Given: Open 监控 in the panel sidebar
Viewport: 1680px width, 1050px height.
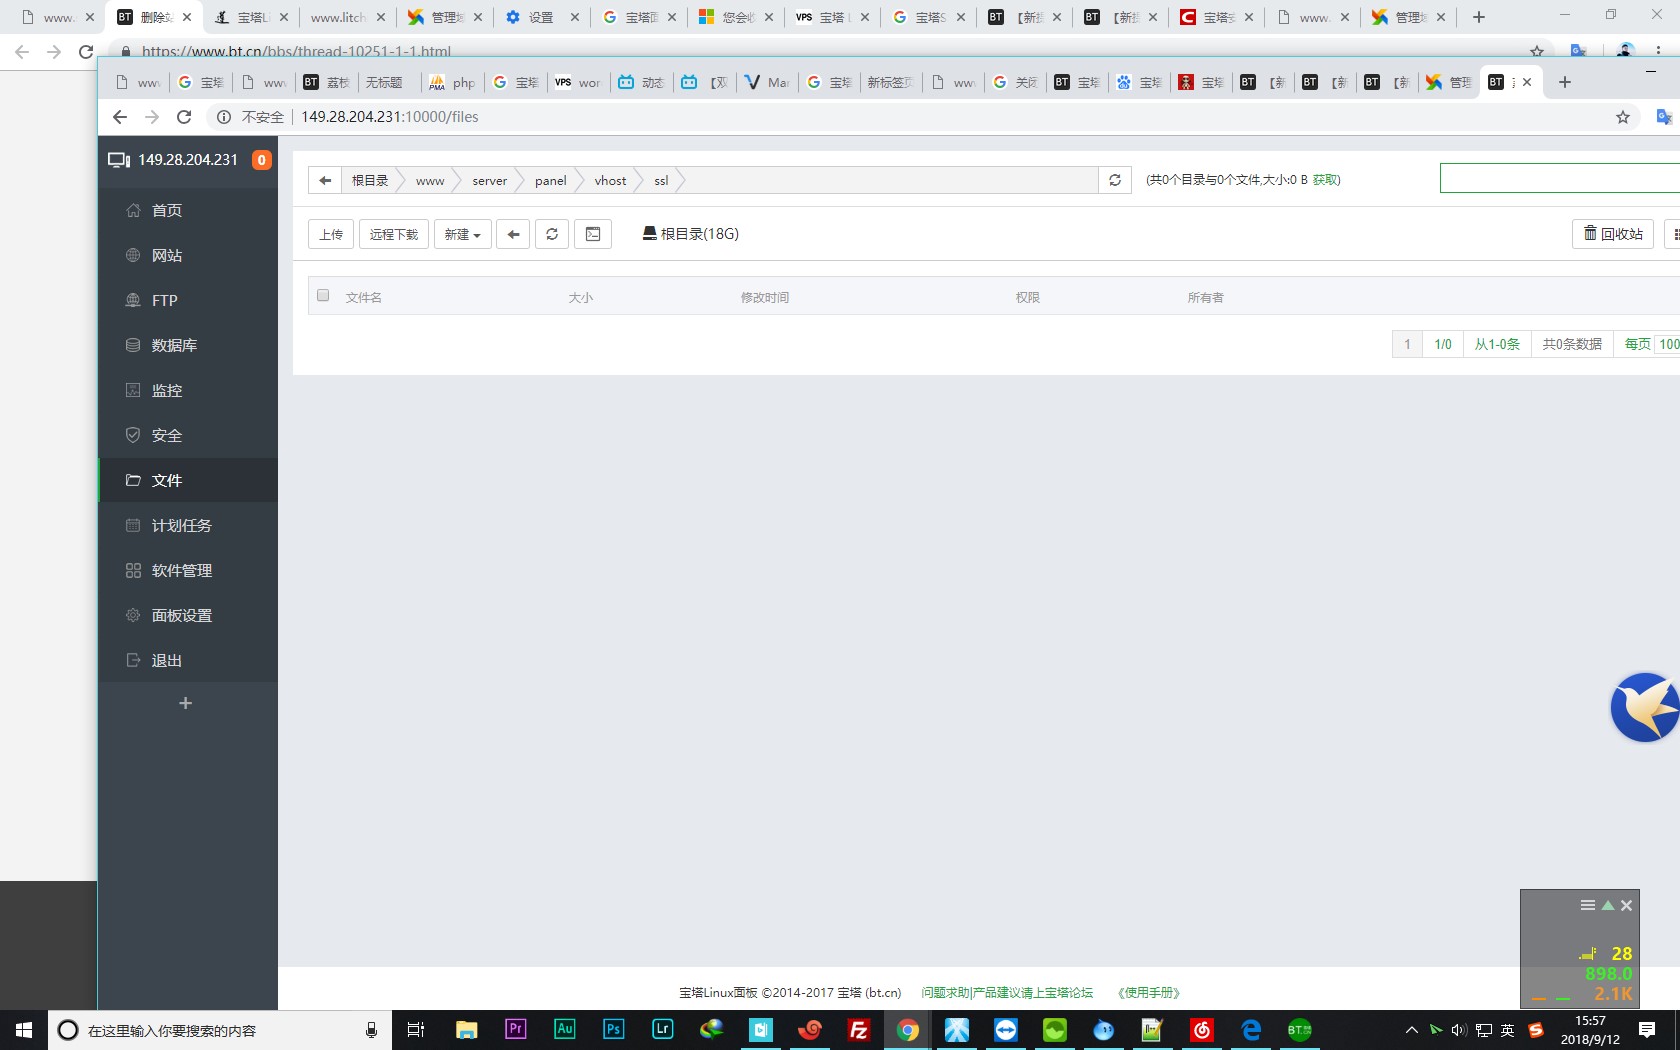Looking at the screenshot, I should click(188, 390).
